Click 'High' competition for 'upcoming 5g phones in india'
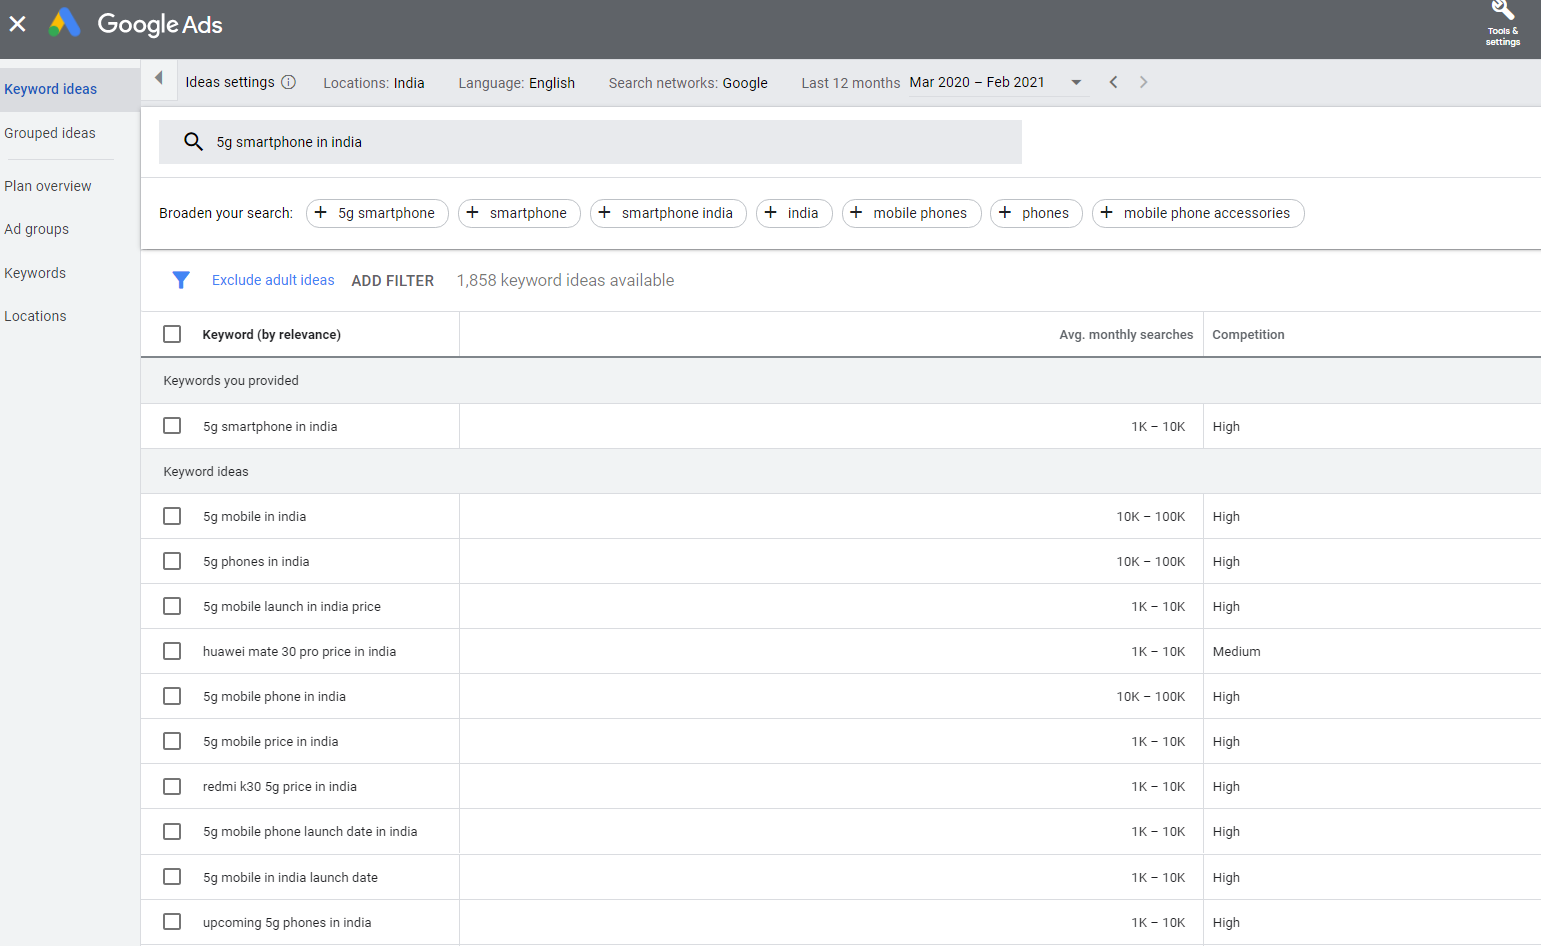 1226,922
